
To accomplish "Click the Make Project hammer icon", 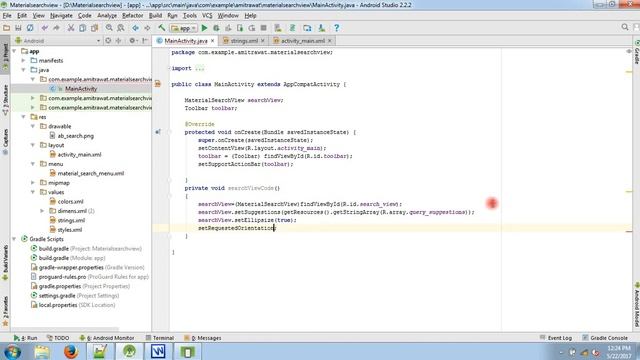I will pos(162,28).
